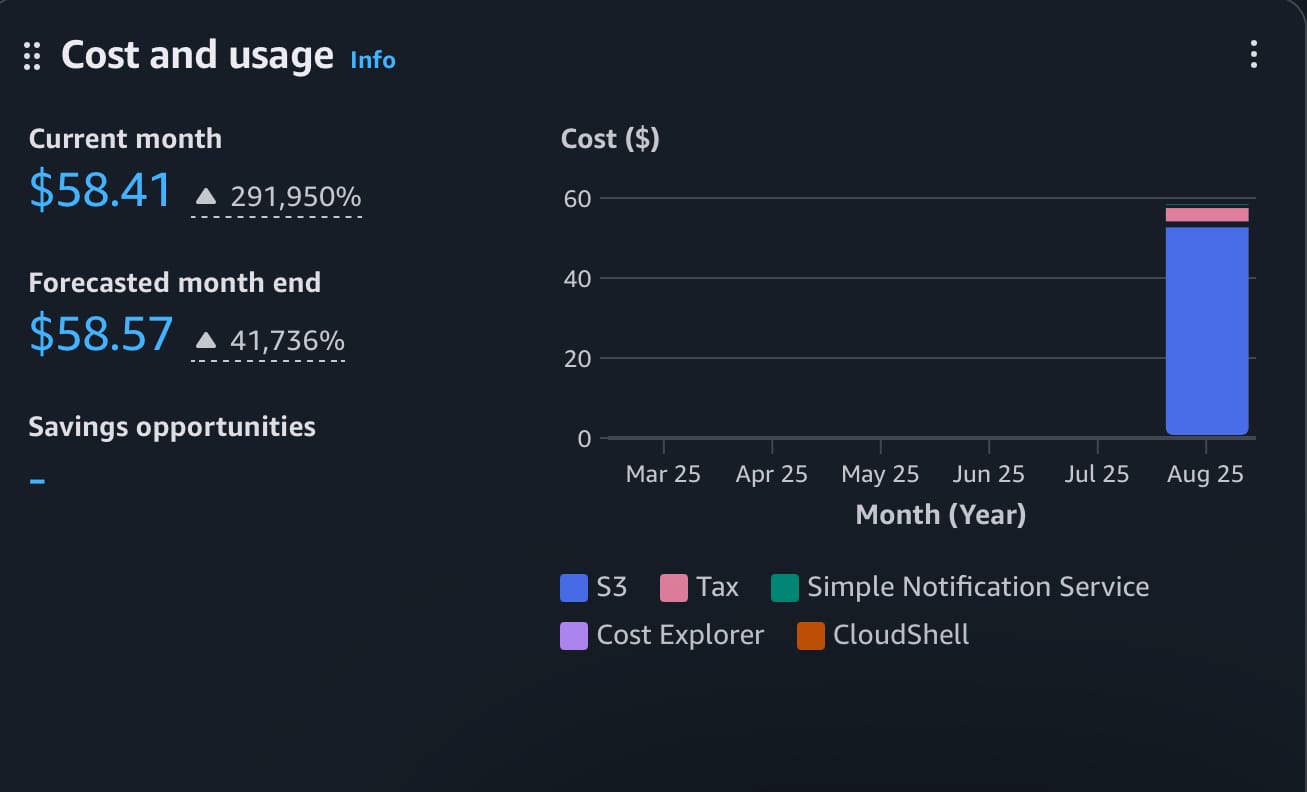Click the Simple Notification Service legend label
1307x792 pixels.
tap(978, 587)
